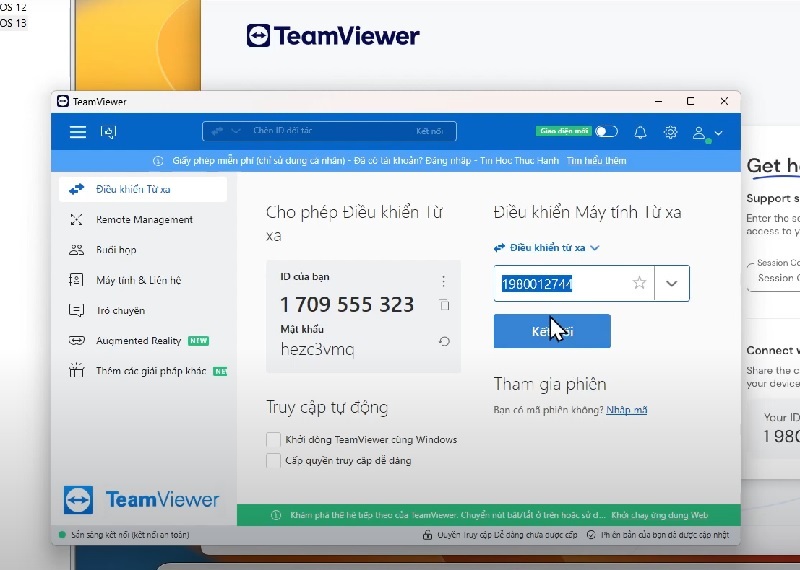Click 'Tìm hiểu thêm' in license banner

click(596, 161)
